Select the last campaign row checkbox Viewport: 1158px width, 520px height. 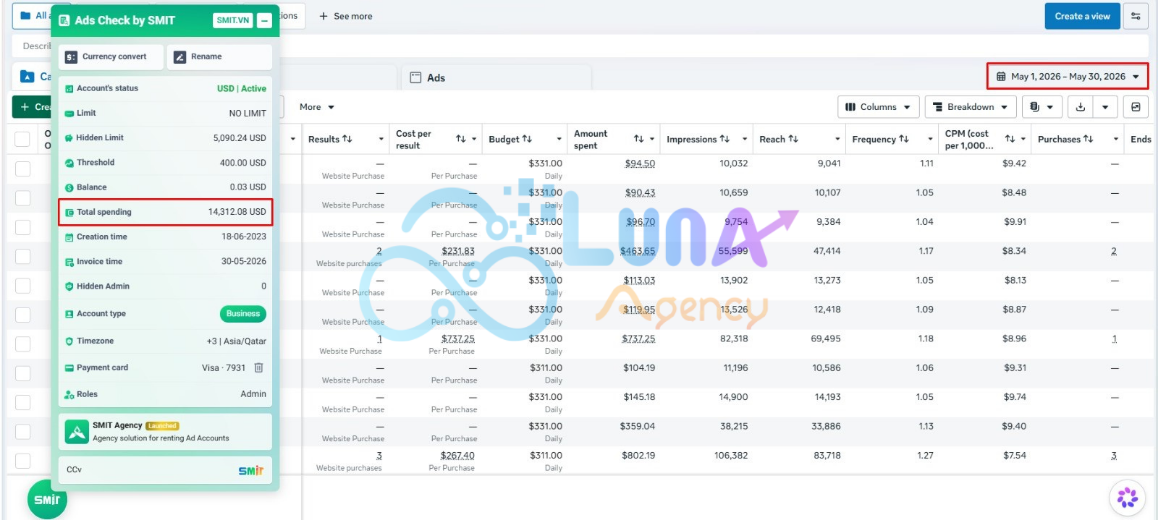click(x=23, y=461)
